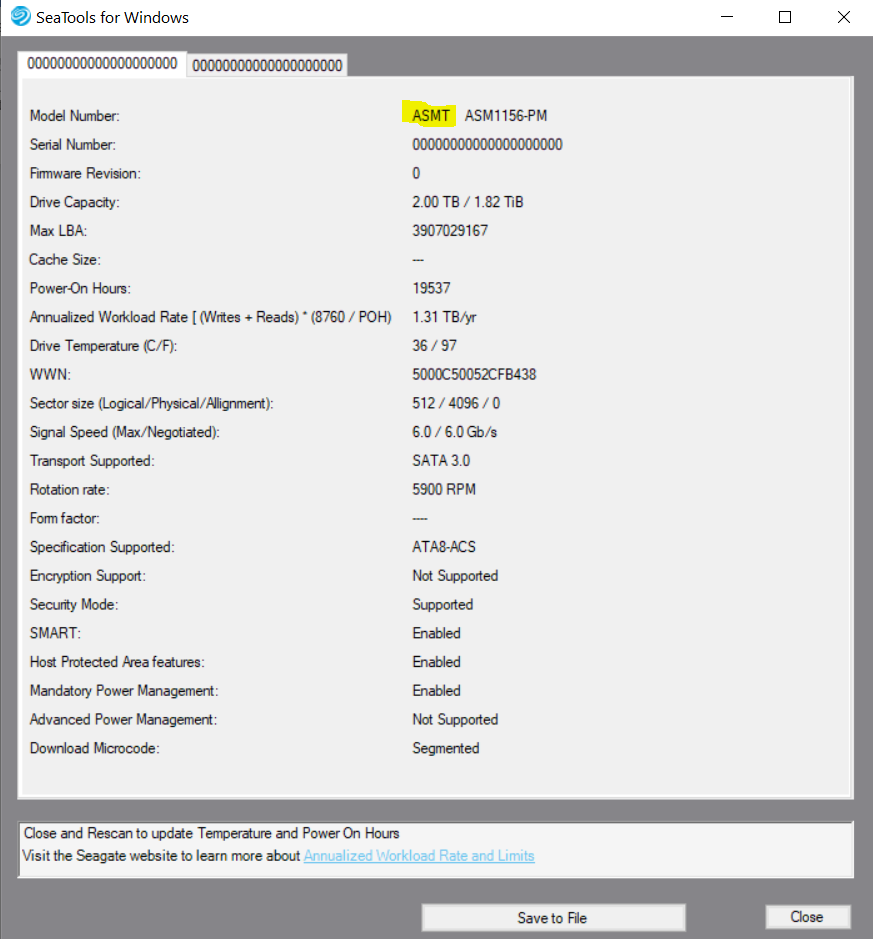Click the Form factor label

click(x=65, y=518)
